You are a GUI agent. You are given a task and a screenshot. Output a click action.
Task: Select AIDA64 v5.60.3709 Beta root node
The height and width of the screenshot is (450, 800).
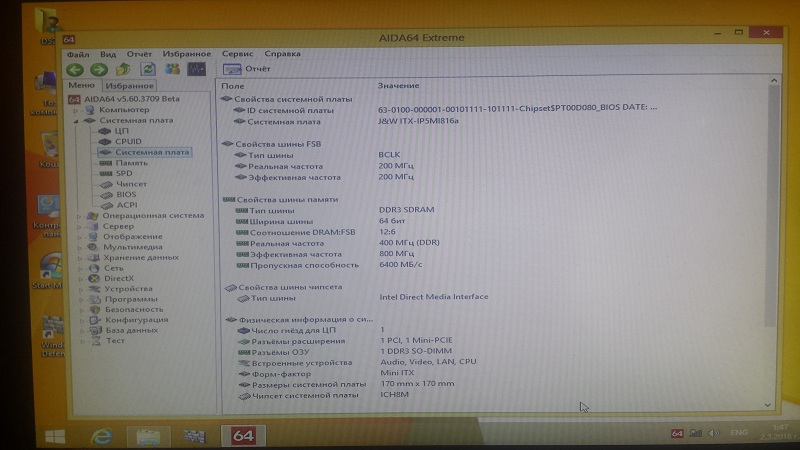coord(132,98)
